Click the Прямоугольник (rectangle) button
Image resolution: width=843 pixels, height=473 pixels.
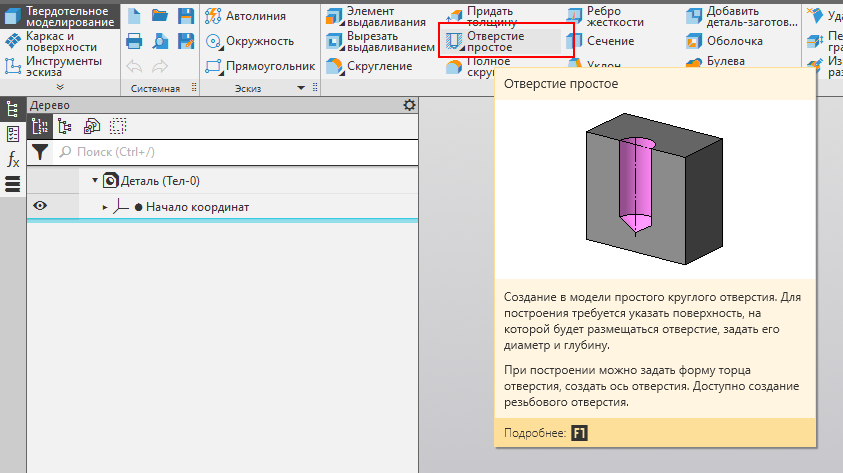pos(260,66)
